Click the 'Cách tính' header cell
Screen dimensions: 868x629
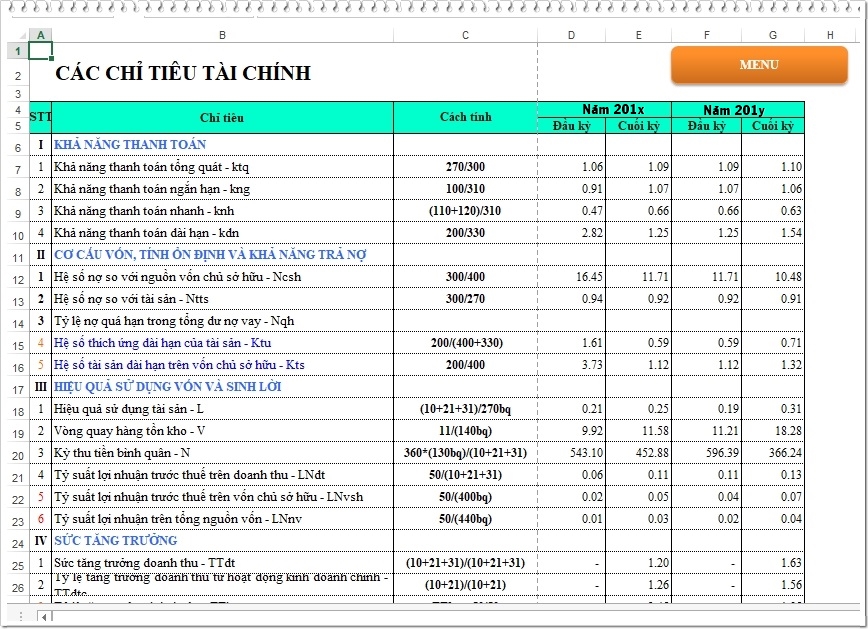tap(466, 117)
